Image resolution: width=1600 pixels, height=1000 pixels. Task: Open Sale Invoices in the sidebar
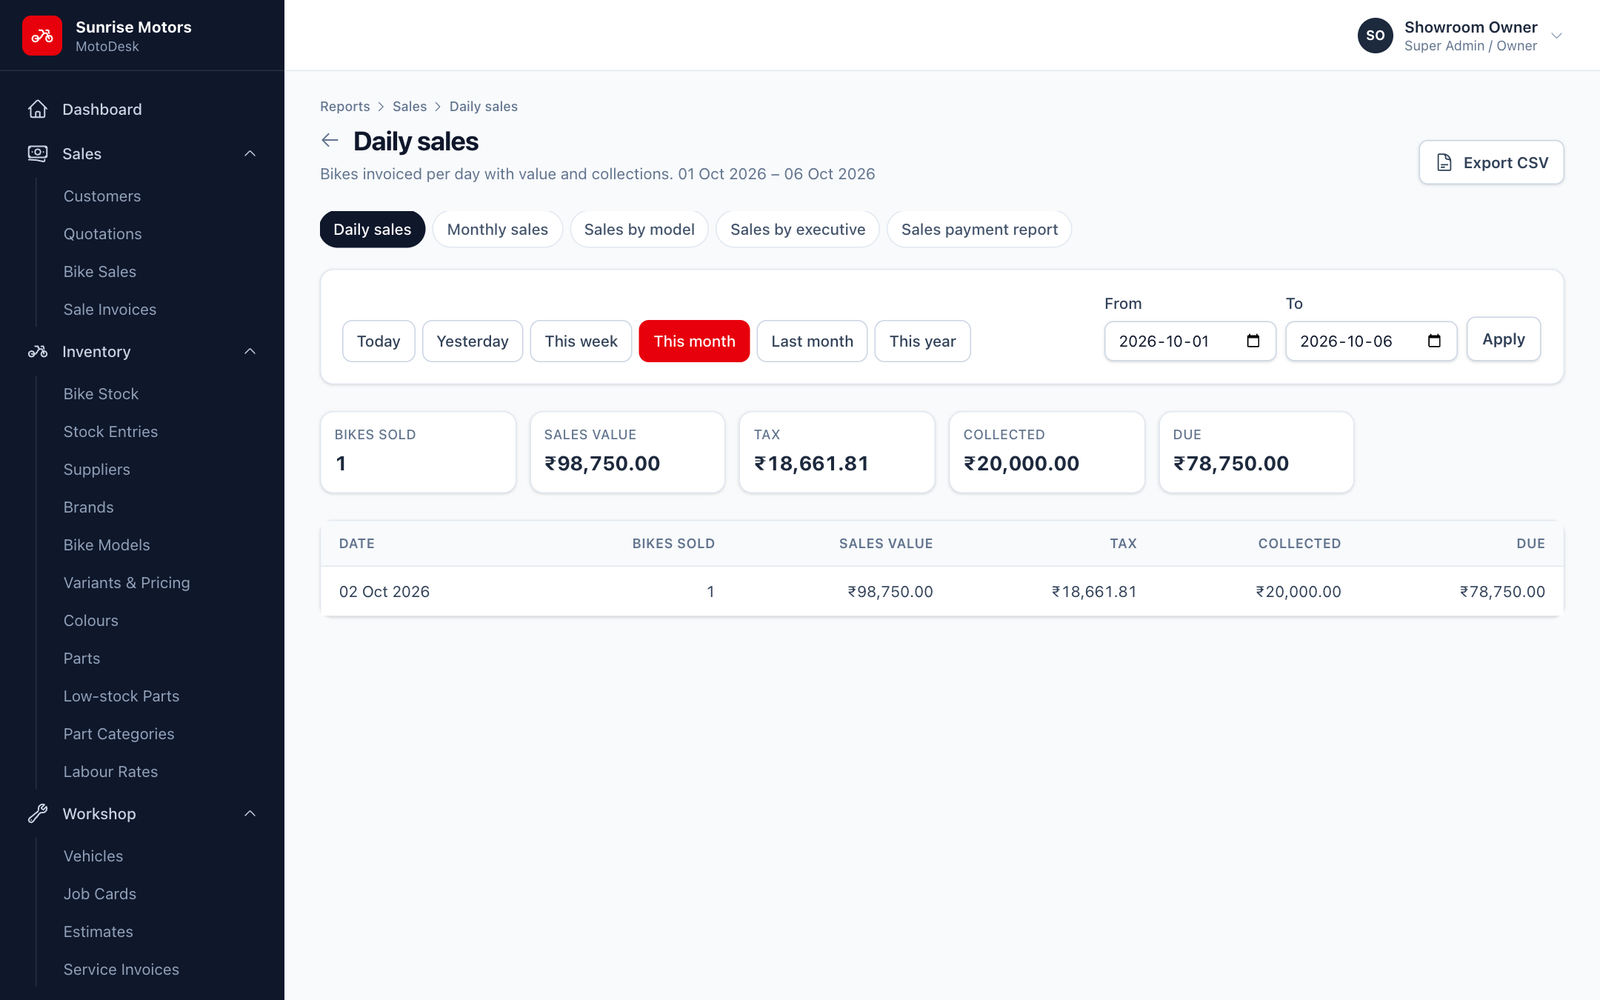click(110, 310)
